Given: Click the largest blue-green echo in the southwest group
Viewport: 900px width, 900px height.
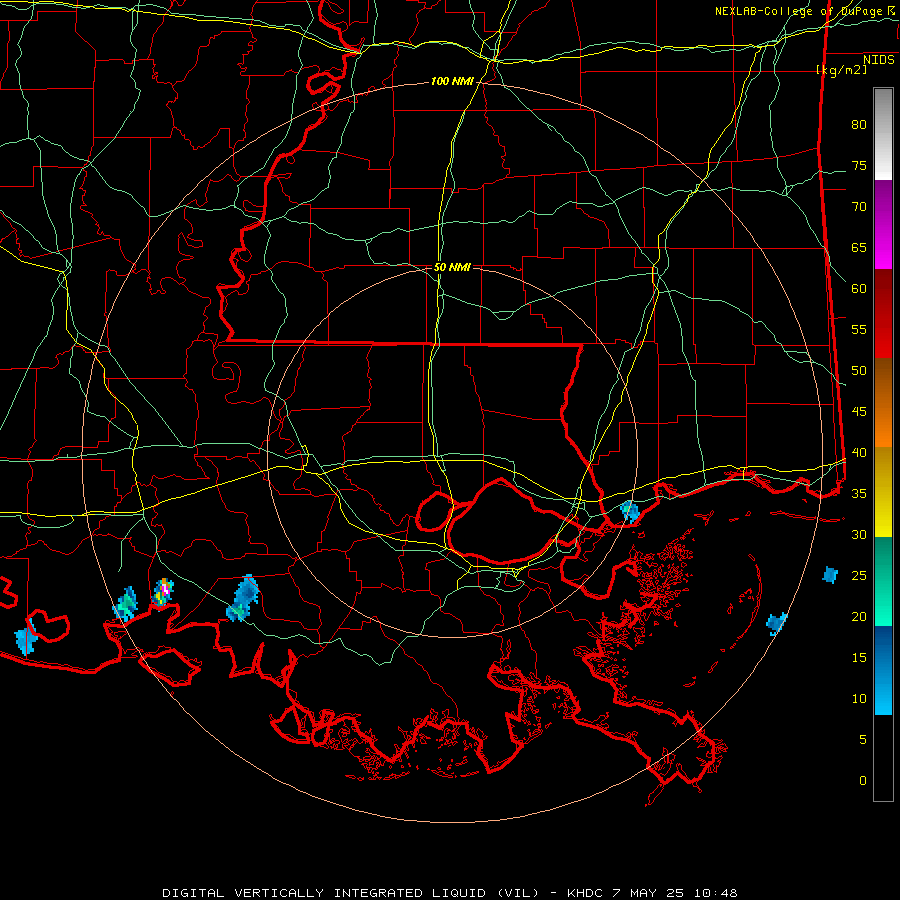Looking at the screenshot, I should (x=243, y=598).
